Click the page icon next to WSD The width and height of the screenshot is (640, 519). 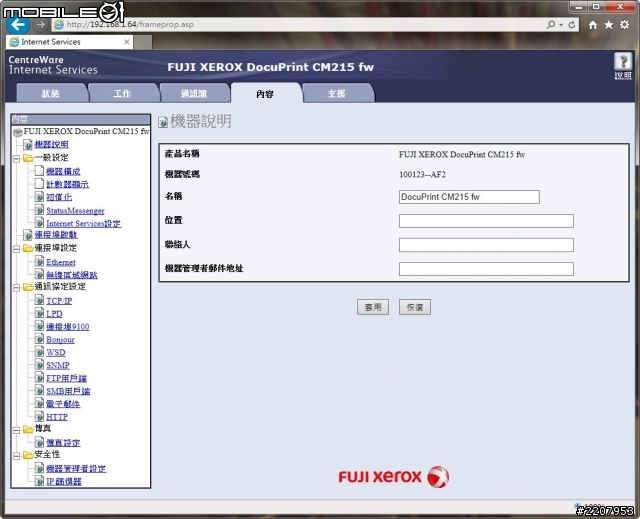point(39,352)
